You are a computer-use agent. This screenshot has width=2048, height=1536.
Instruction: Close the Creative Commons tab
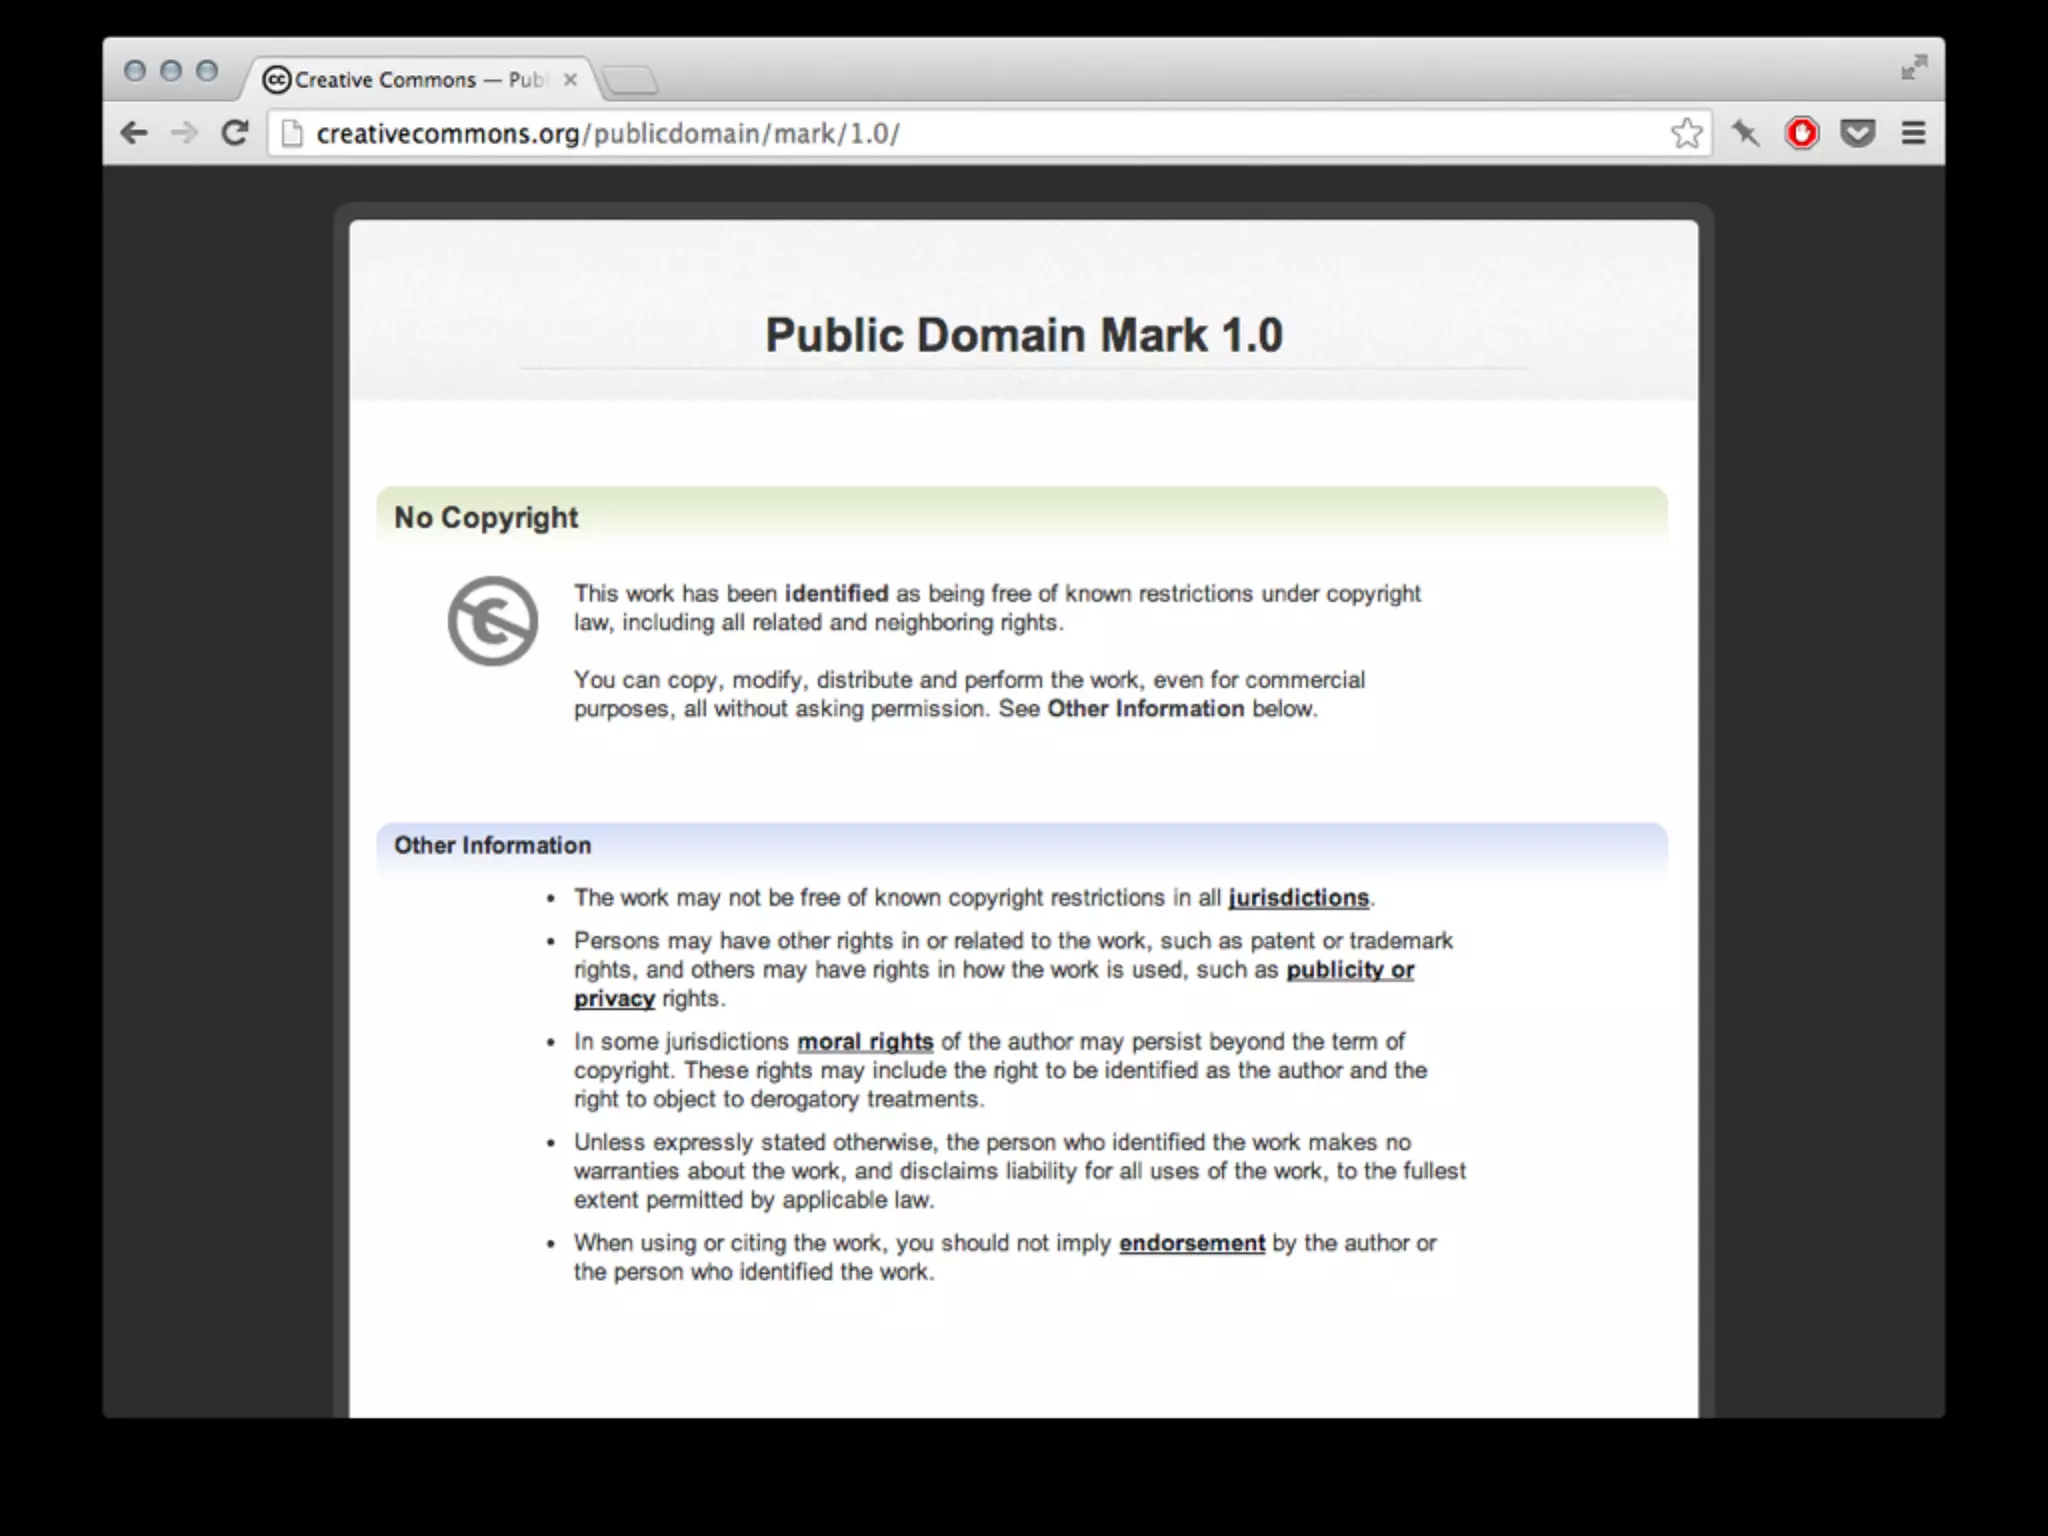point(571,80)
